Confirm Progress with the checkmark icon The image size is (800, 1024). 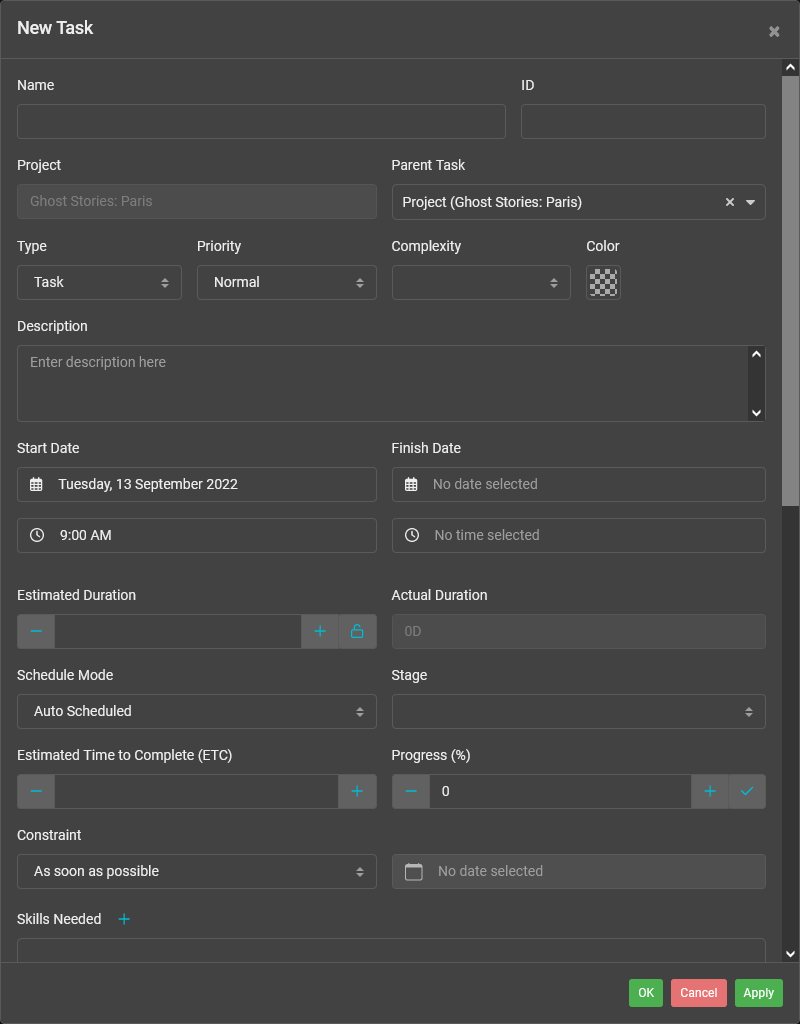[747, 791]
